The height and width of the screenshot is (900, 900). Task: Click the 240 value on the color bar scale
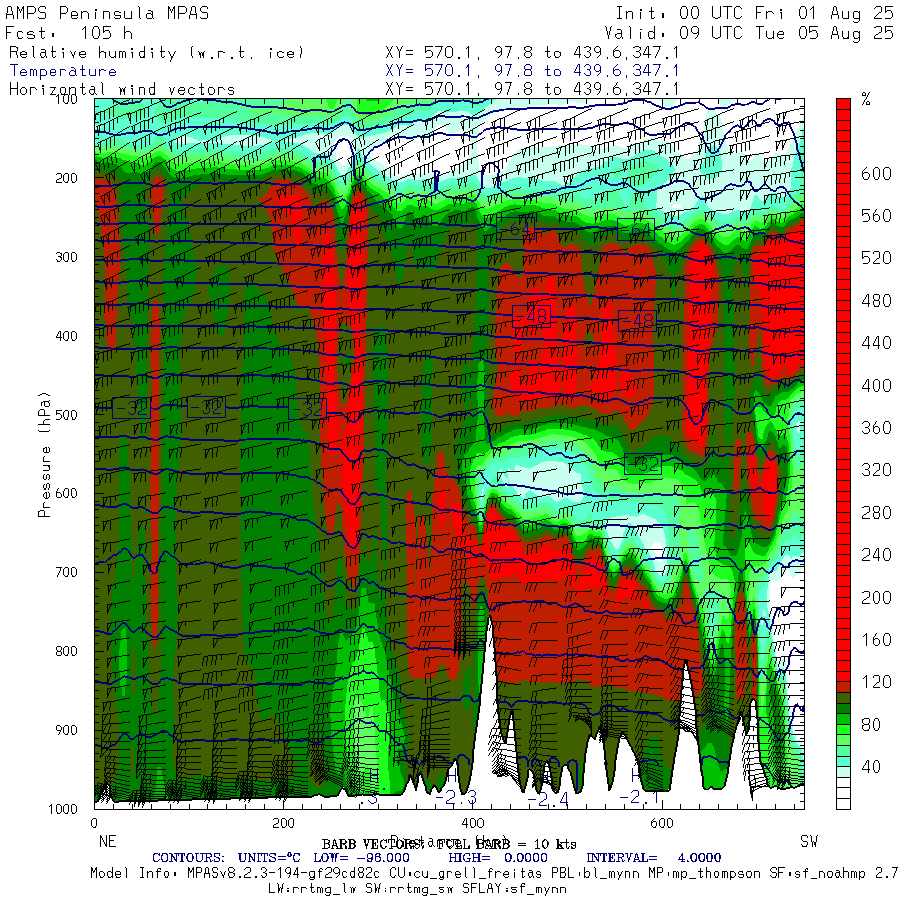[876, 555]
